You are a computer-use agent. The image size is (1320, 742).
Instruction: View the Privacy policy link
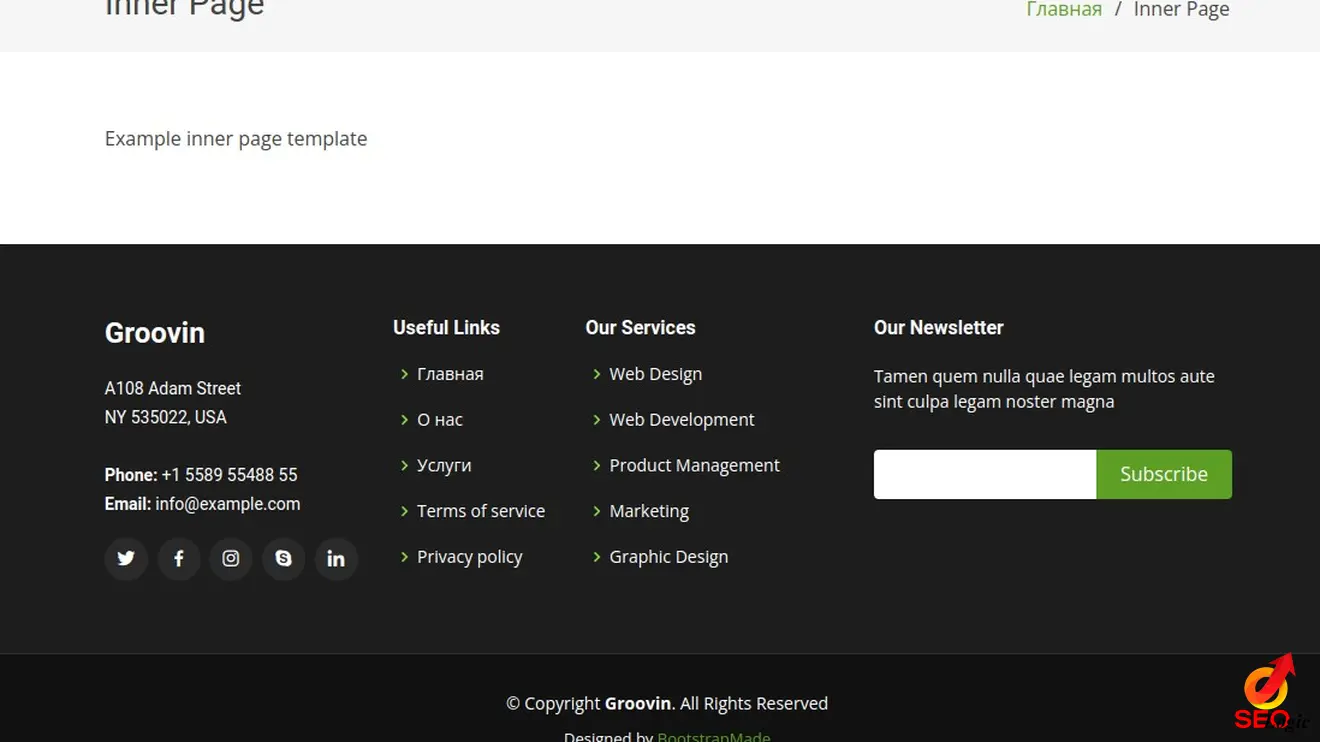pos(469,557)
